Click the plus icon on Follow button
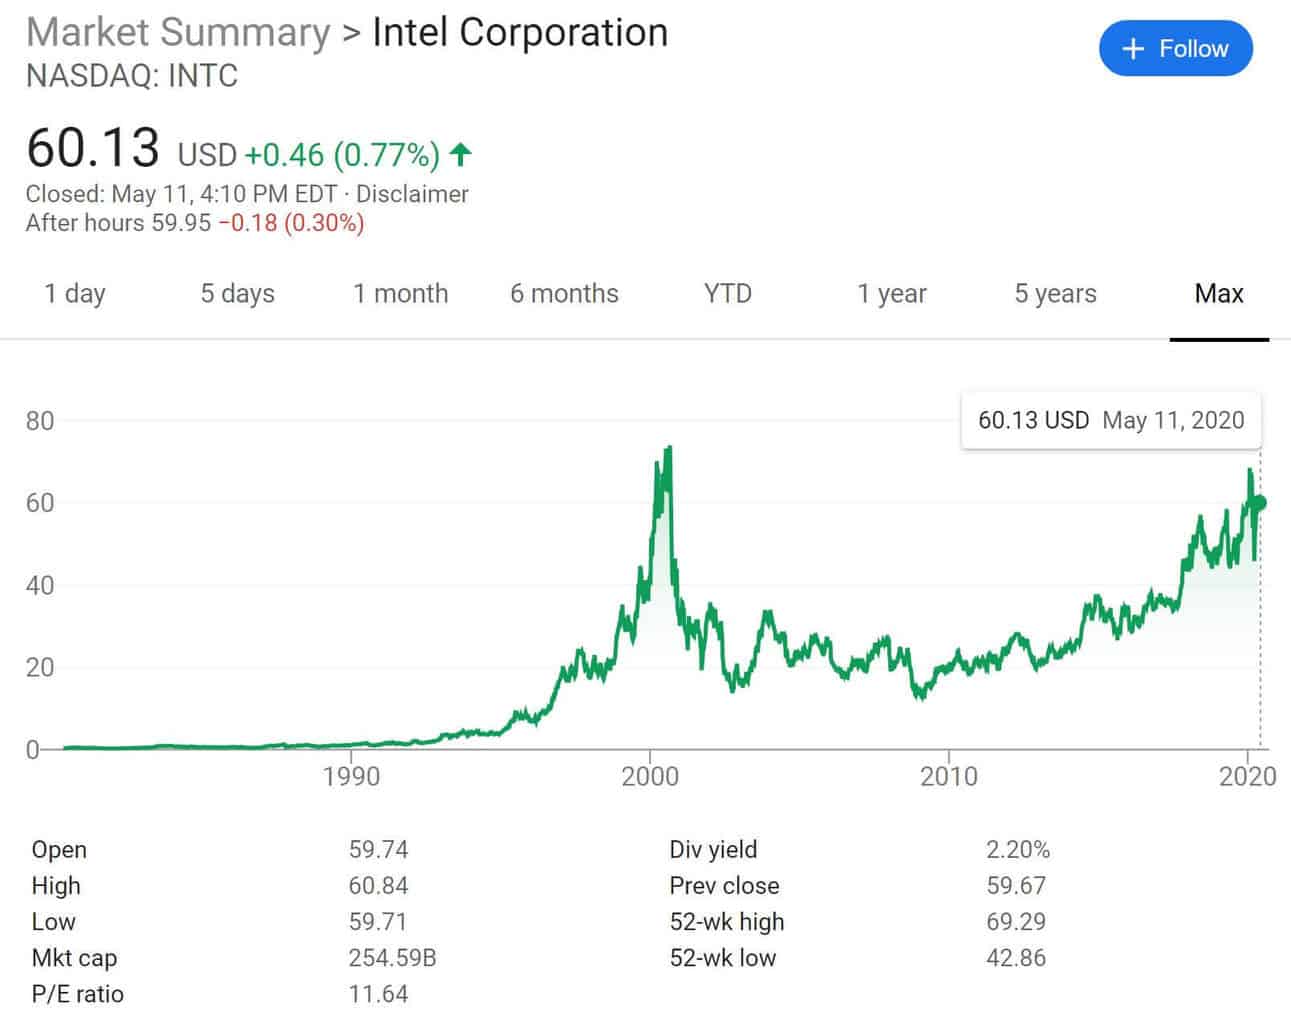The height and width of the screenshot is (1024, 1291). [x=1133, y=48]
